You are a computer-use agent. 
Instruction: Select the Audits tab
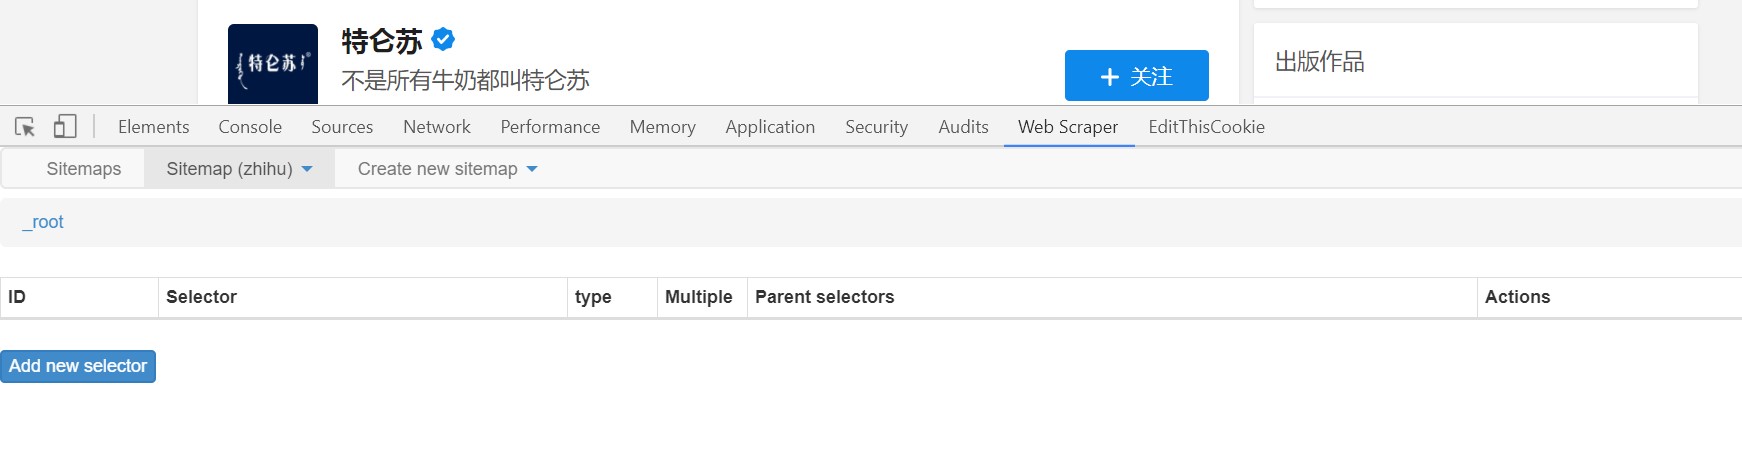[963, 127]
